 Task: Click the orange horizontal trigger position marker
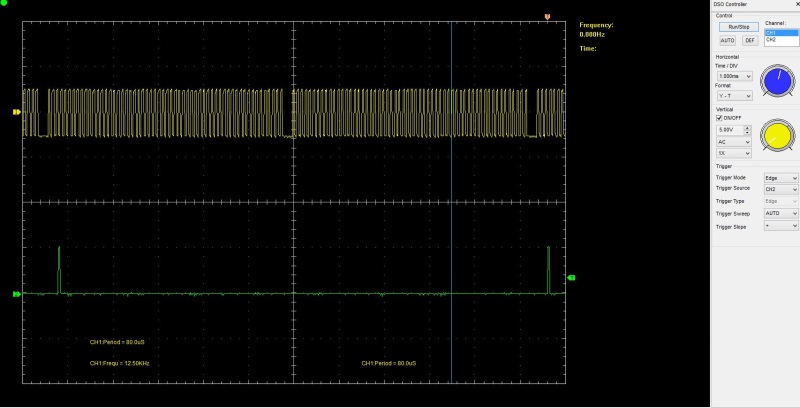click(547, 17)
